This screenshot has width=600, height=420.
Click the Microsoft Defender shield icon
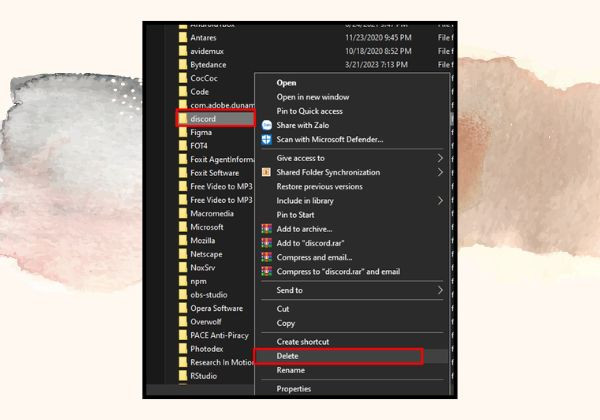266,139
